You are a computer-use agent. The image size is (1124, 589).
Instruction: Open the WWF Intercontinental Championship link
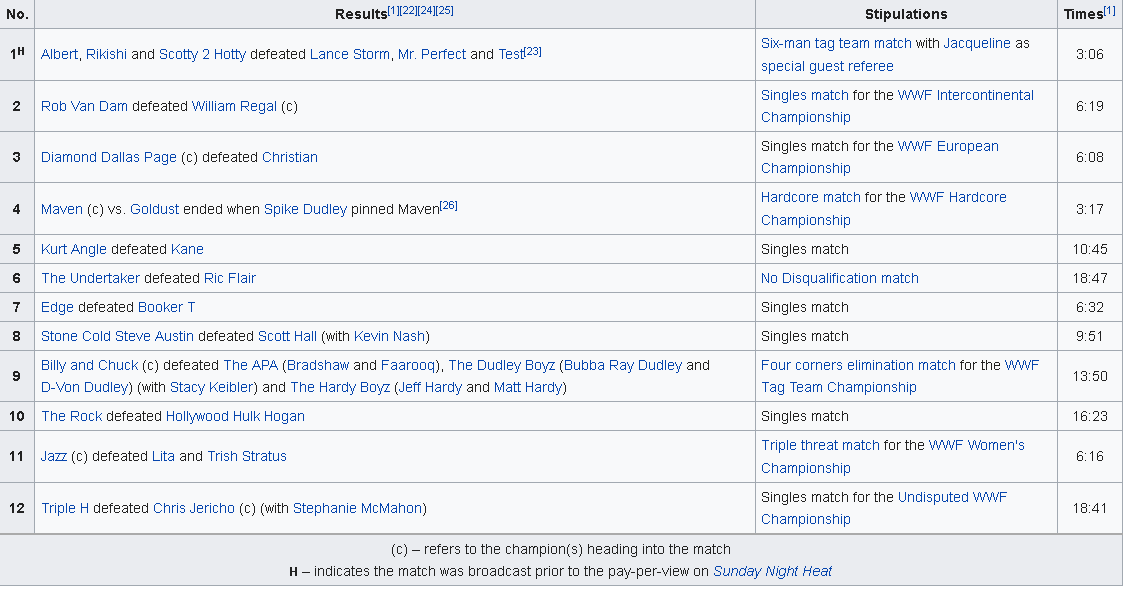click(x=966, y=95)
